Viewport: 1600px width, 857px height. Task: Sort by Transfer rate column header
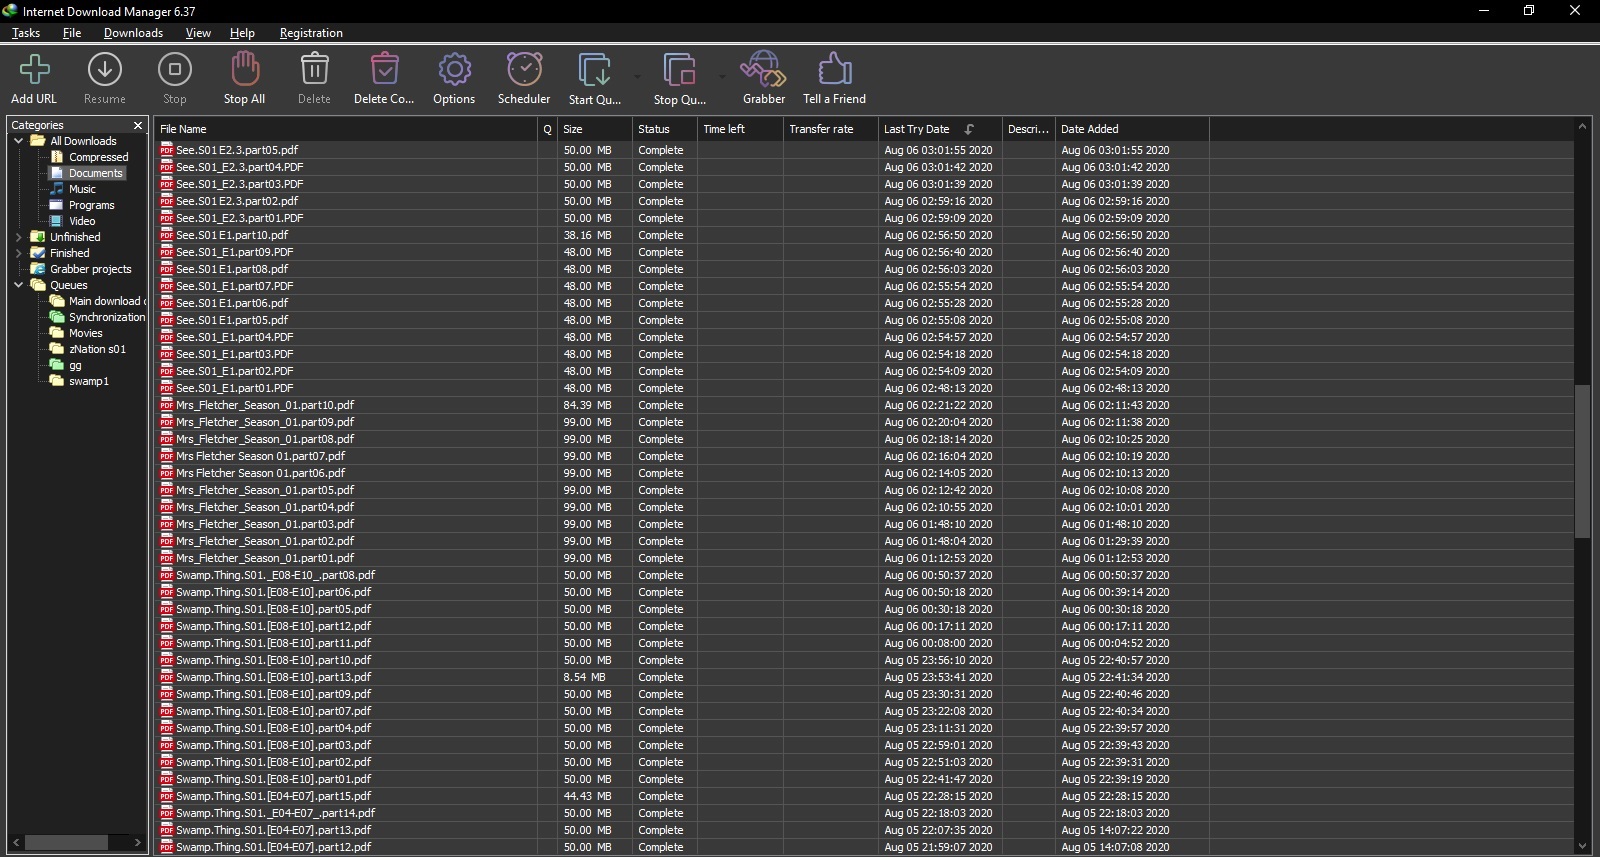[x=830, y=129]
